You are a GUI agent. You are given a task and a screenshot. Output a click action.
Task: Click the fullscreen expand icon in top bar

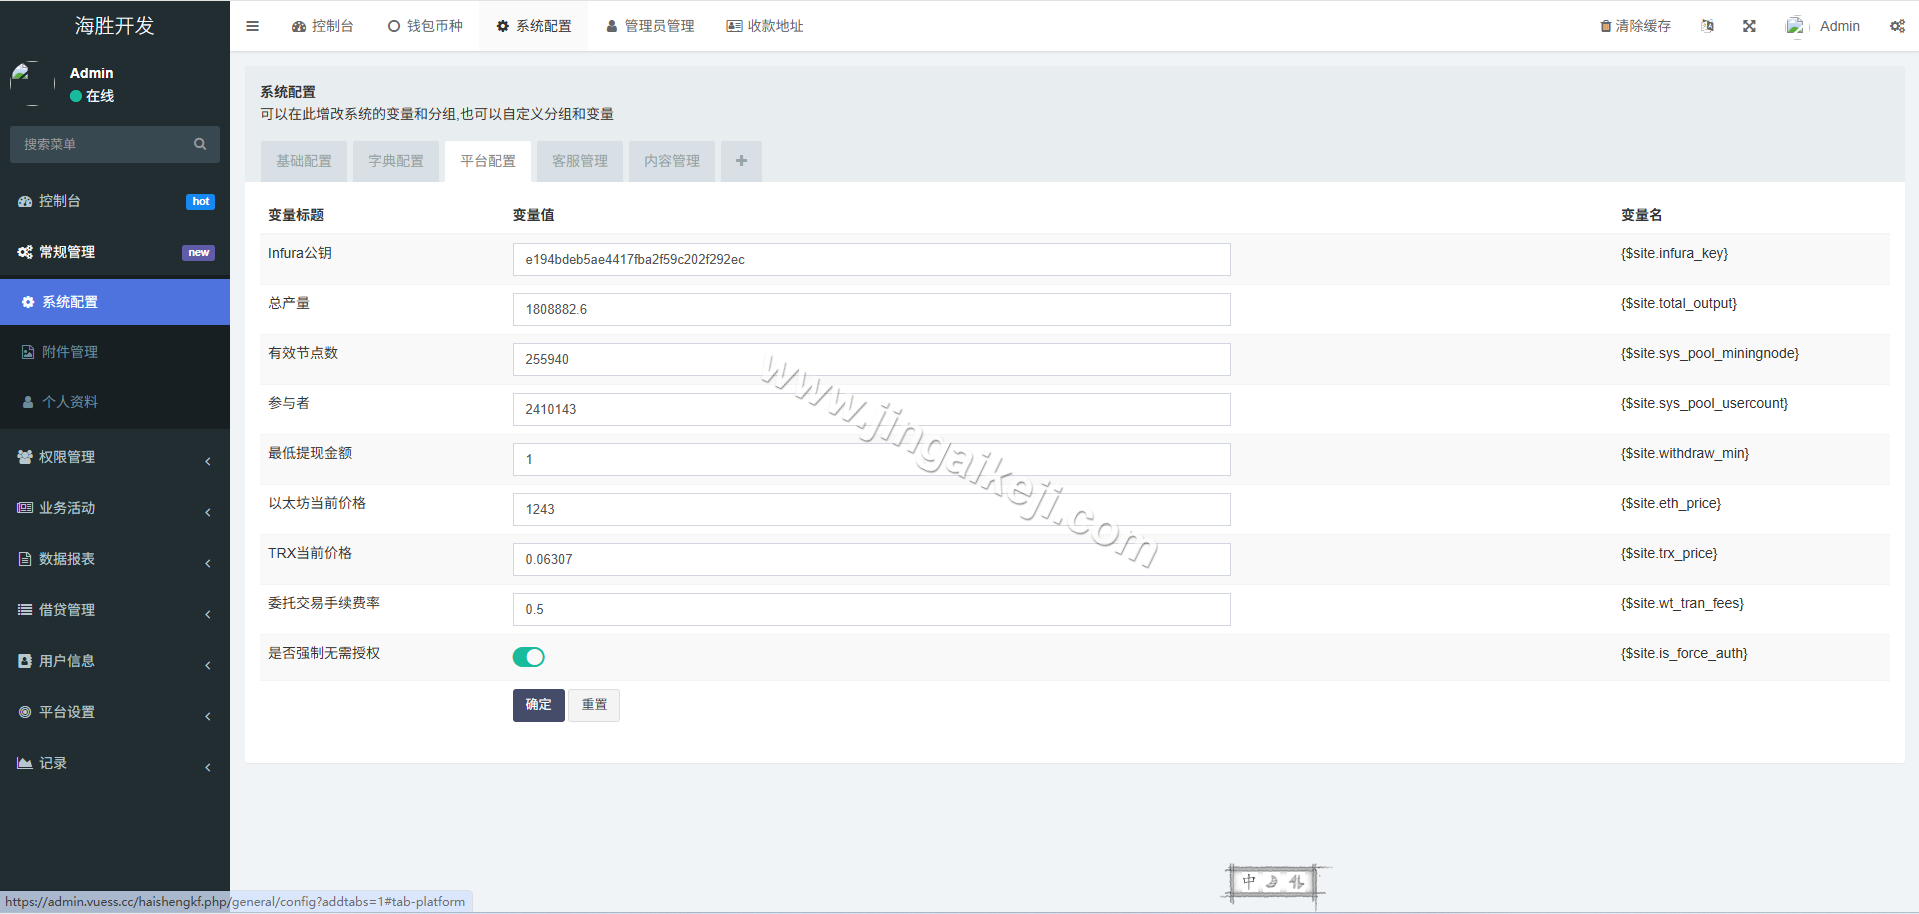click(x=1748, y=25)
